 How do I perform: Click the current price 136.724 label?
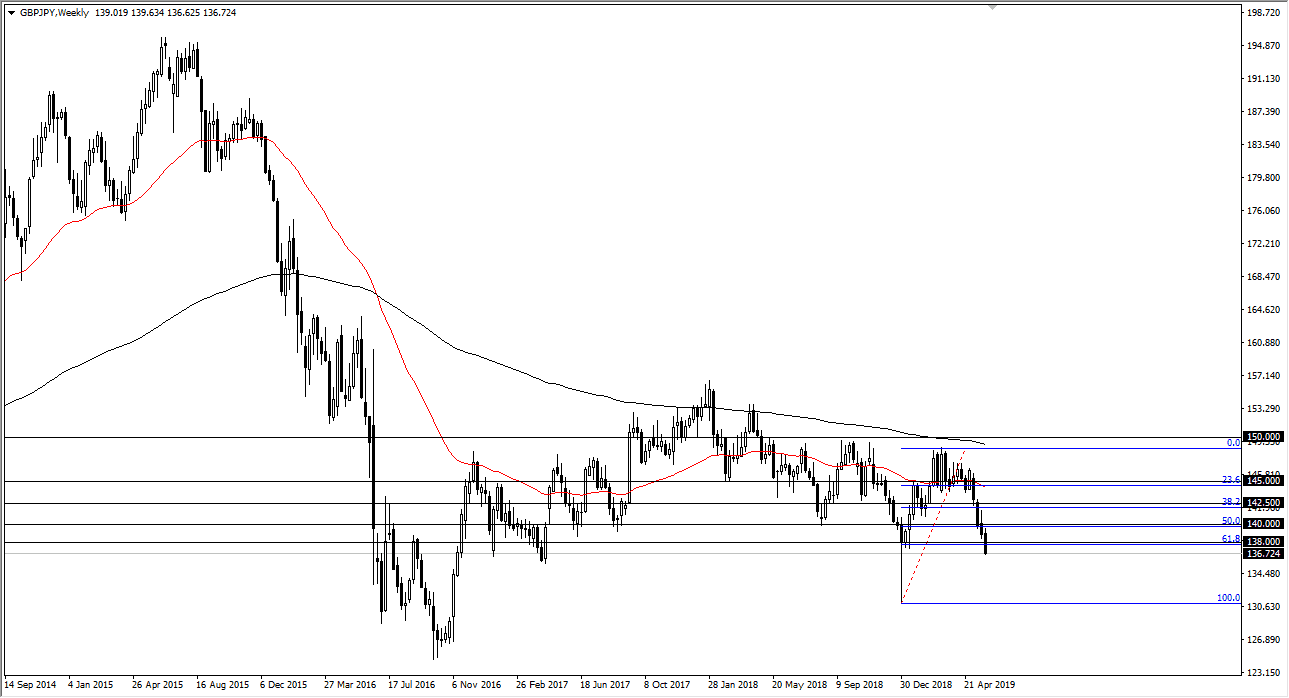[x=1264, y=553]
